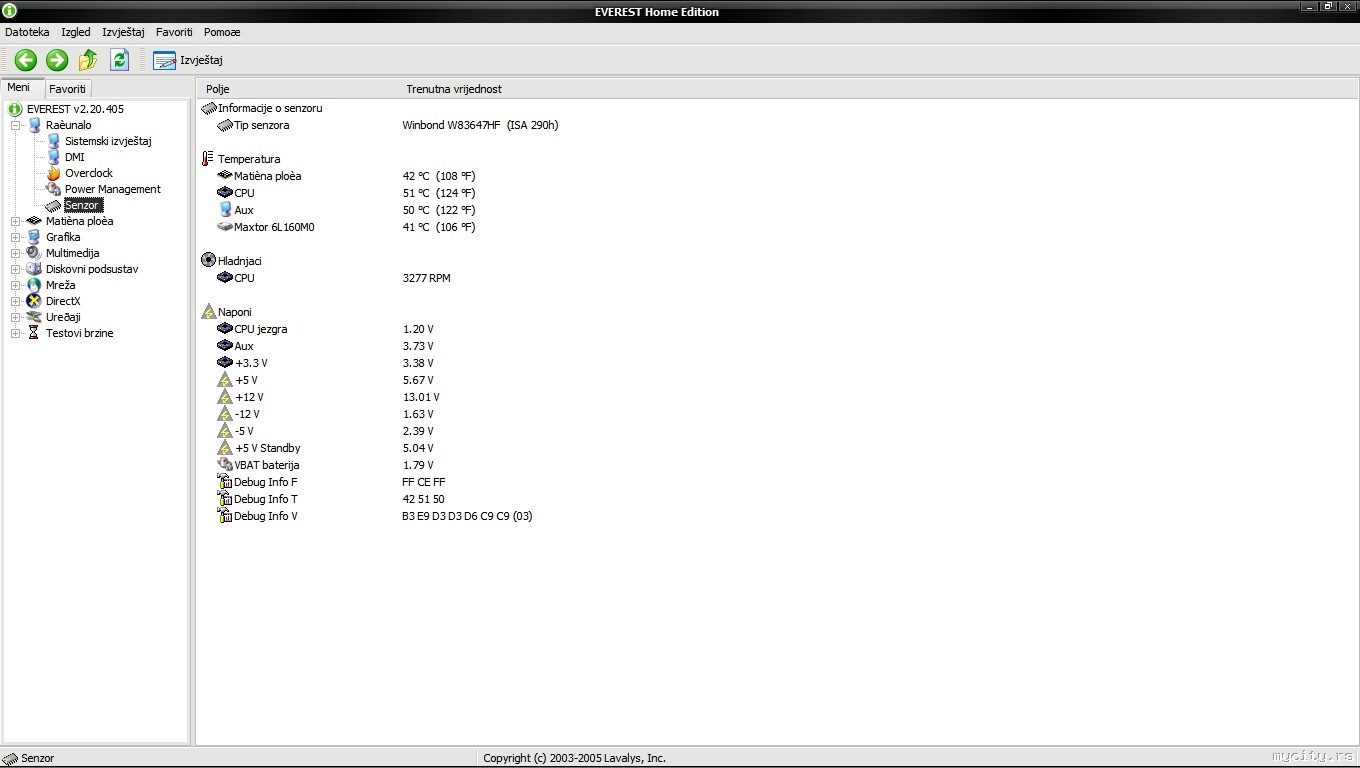Click the Naponi voltage warning icon
This screenshot has height=768, width=1360.
(x=208, y=312)
